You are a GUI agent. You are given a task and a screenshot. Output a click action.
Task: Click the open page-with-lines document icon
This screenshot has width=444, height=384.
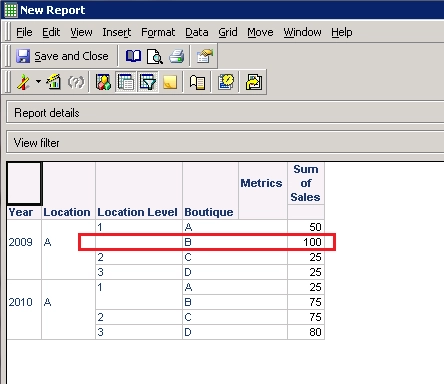(197, 82)
